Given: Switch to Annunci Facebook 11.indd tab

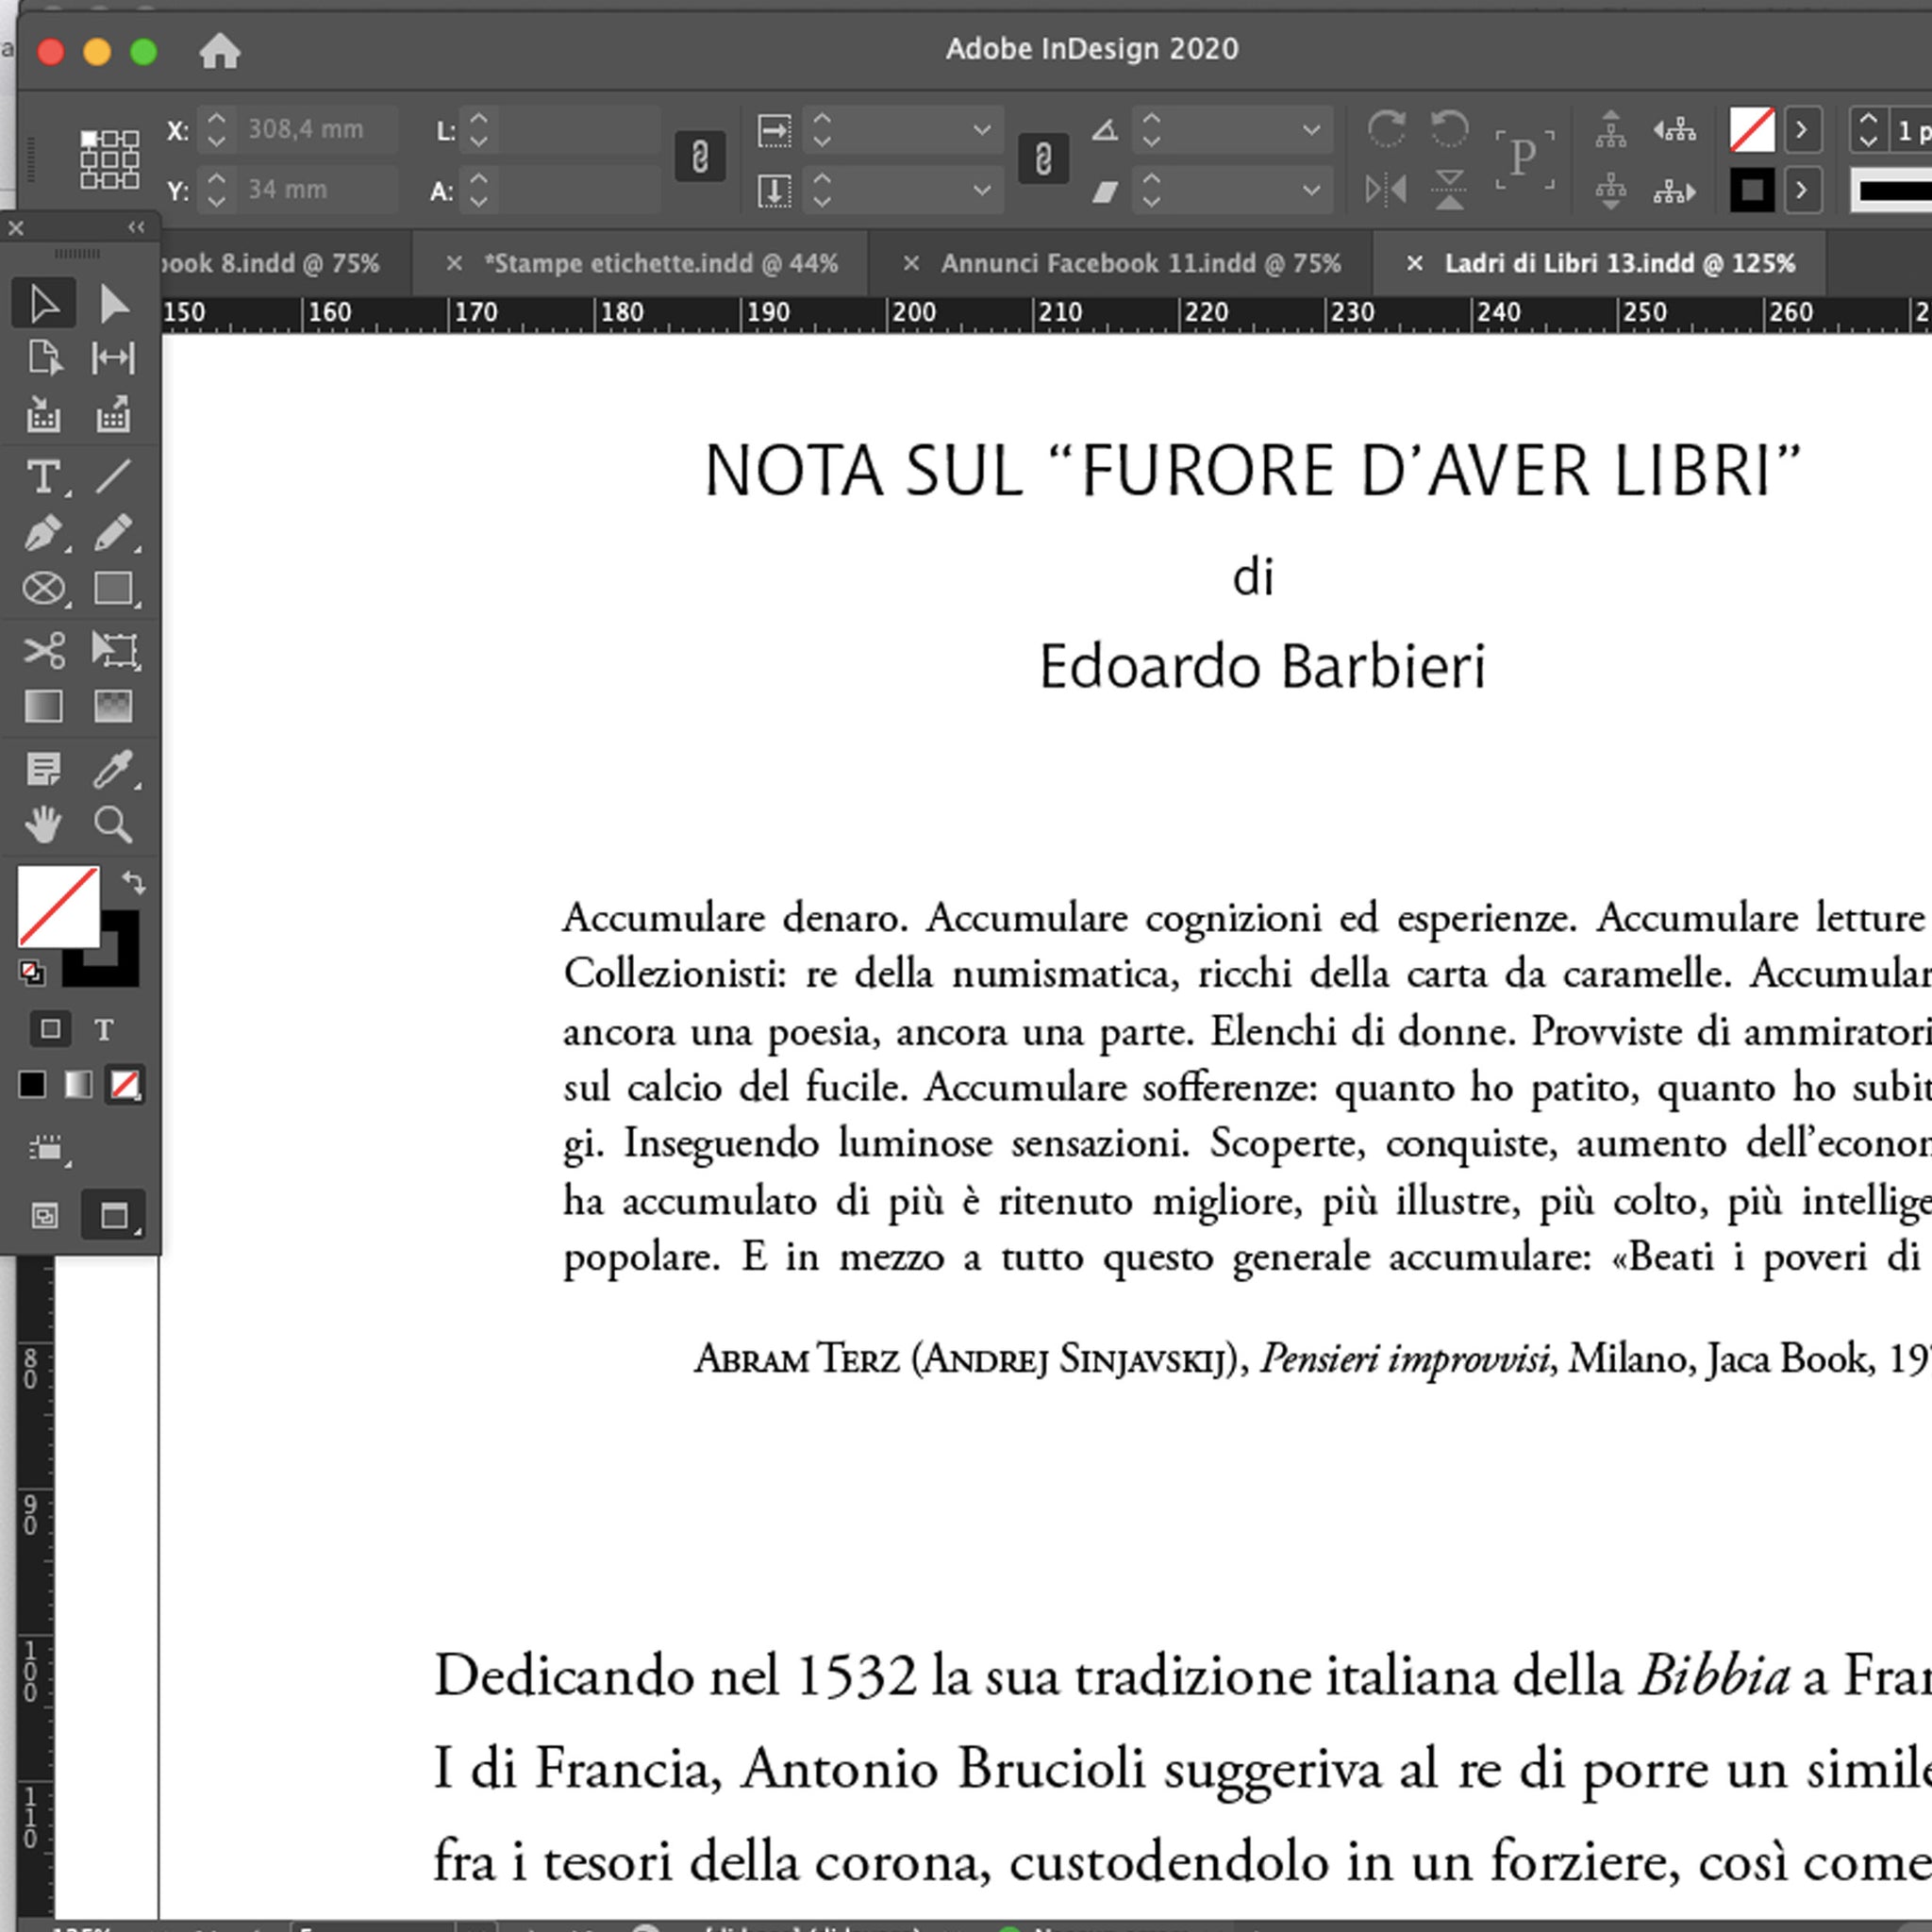Looking at the screenshot, I should (1141, 263).
